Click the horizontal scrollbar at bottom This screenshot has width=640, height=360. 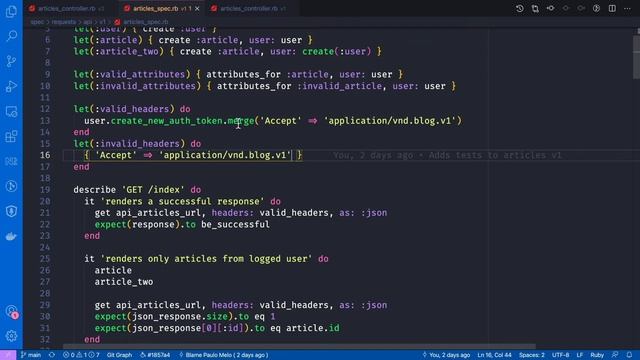[x=299, y=347]
